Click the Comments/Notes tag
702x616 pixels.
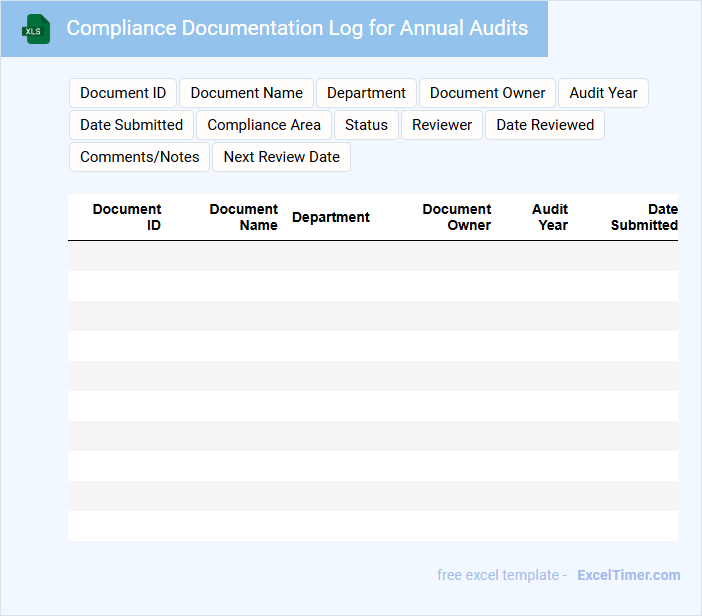click(x=140, y=157)
